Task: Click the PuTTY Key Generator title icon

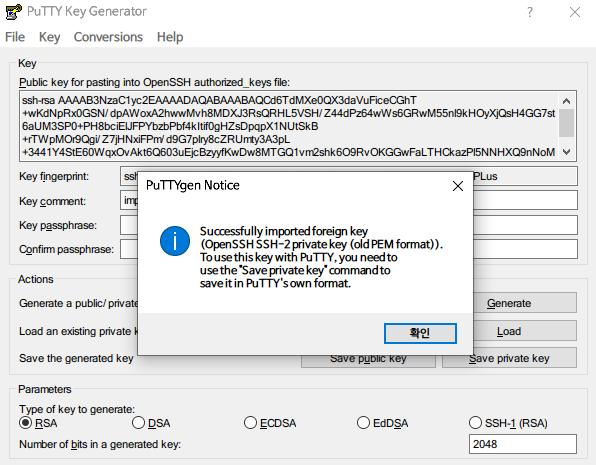Action: (14, 12)
